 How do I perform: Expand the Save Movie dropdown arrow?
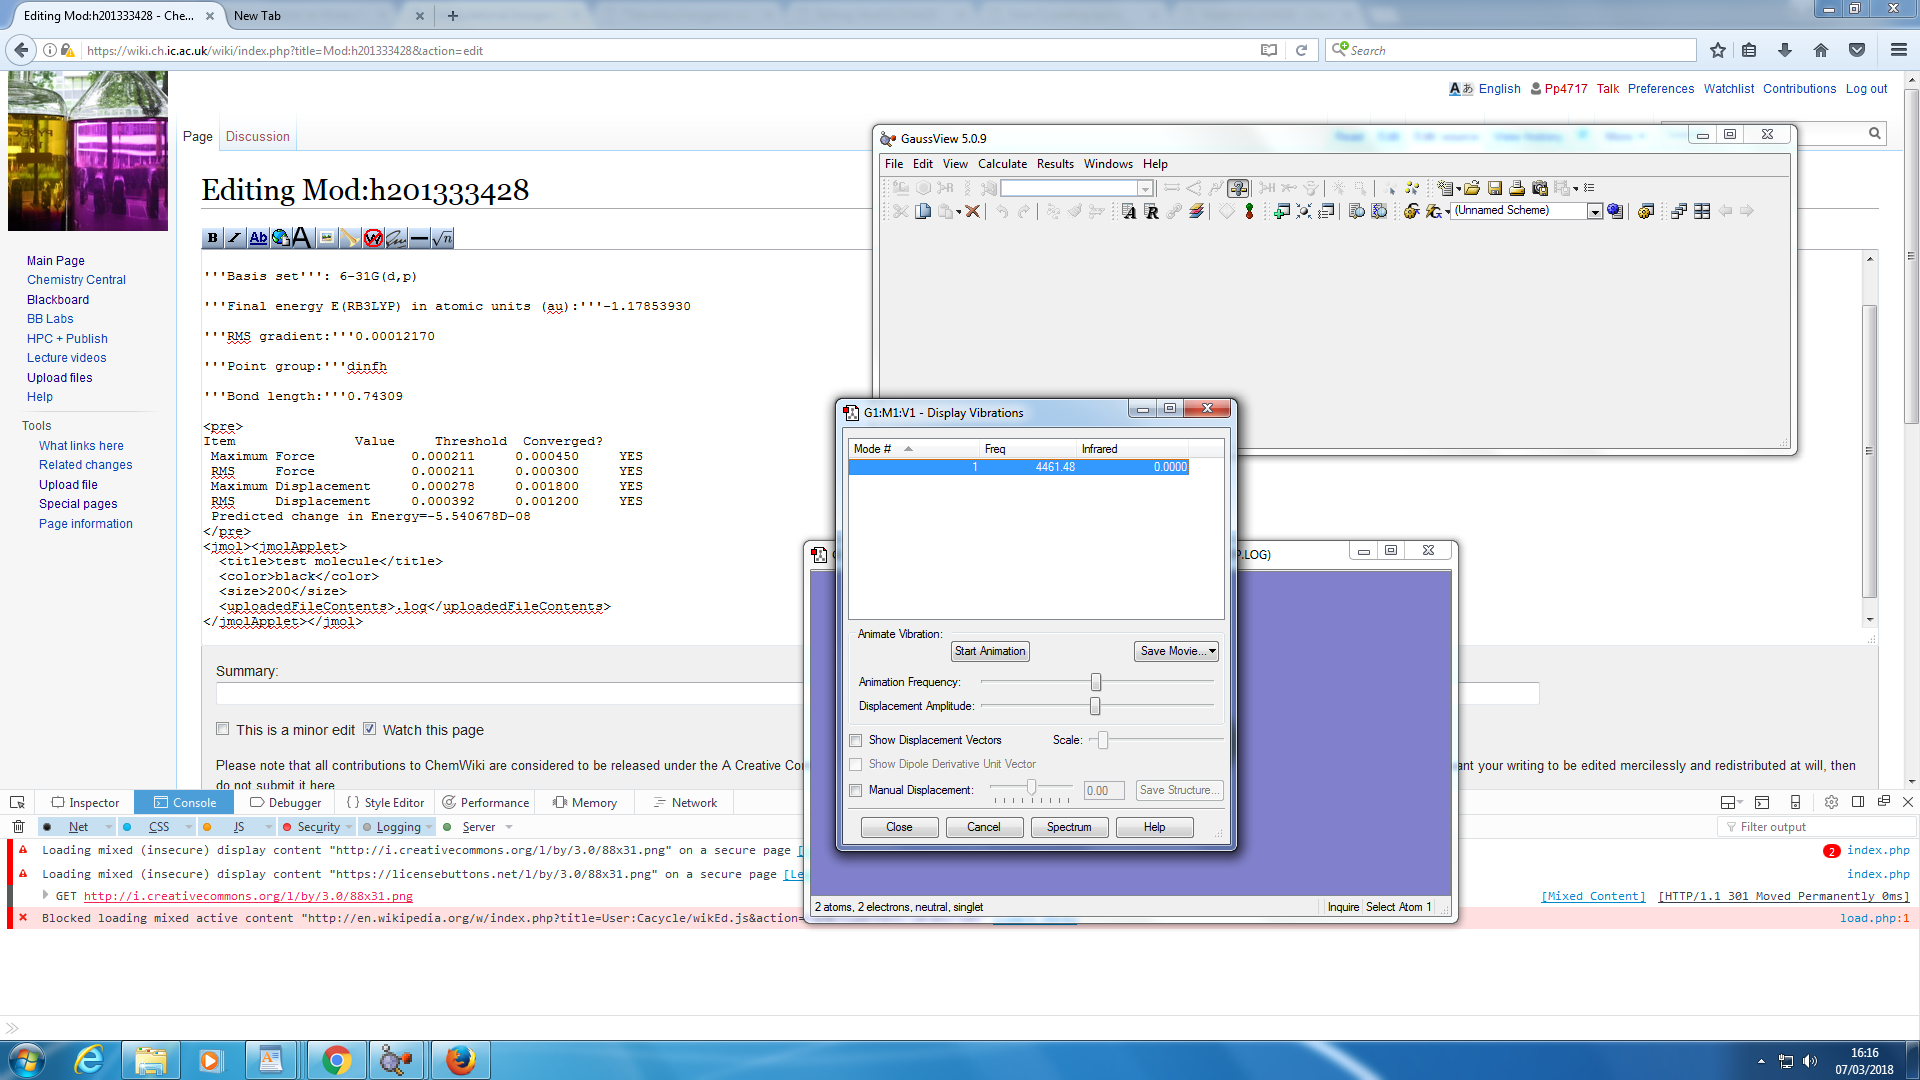(x=1212, y=651)
